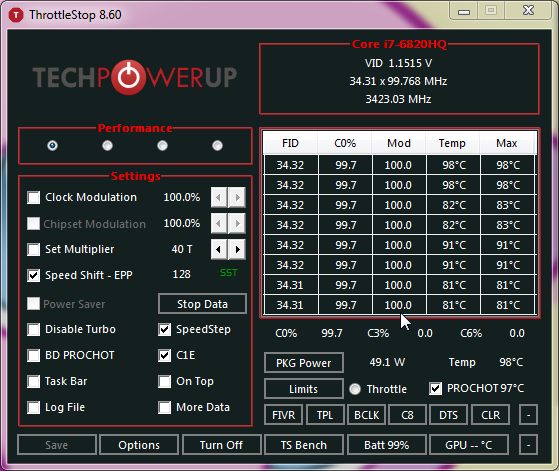Image resolution: width=559 pixels, height=471 pixels.
Task: Enable the Clock Modulation checkbox
Action: 34,197
